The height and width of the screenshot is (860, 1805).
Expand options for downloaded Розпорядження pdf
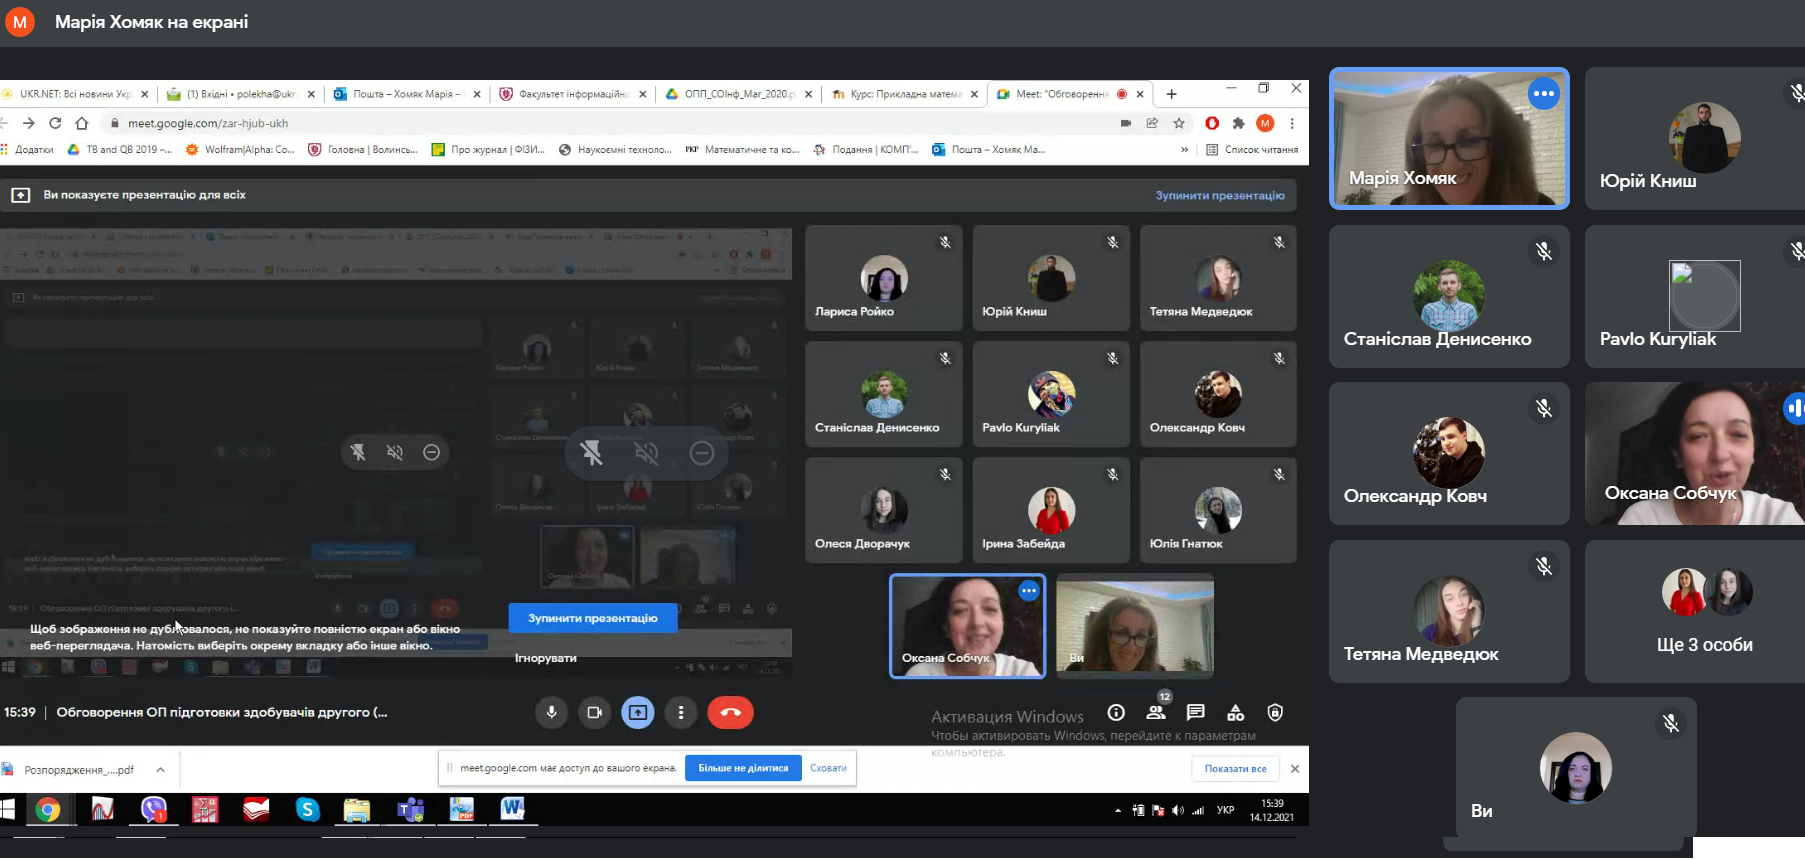160,770
